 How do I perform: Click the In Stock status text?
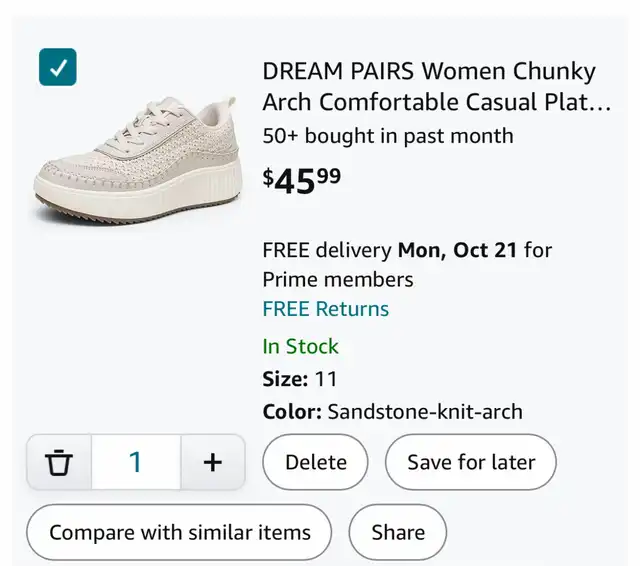point(300,347)
